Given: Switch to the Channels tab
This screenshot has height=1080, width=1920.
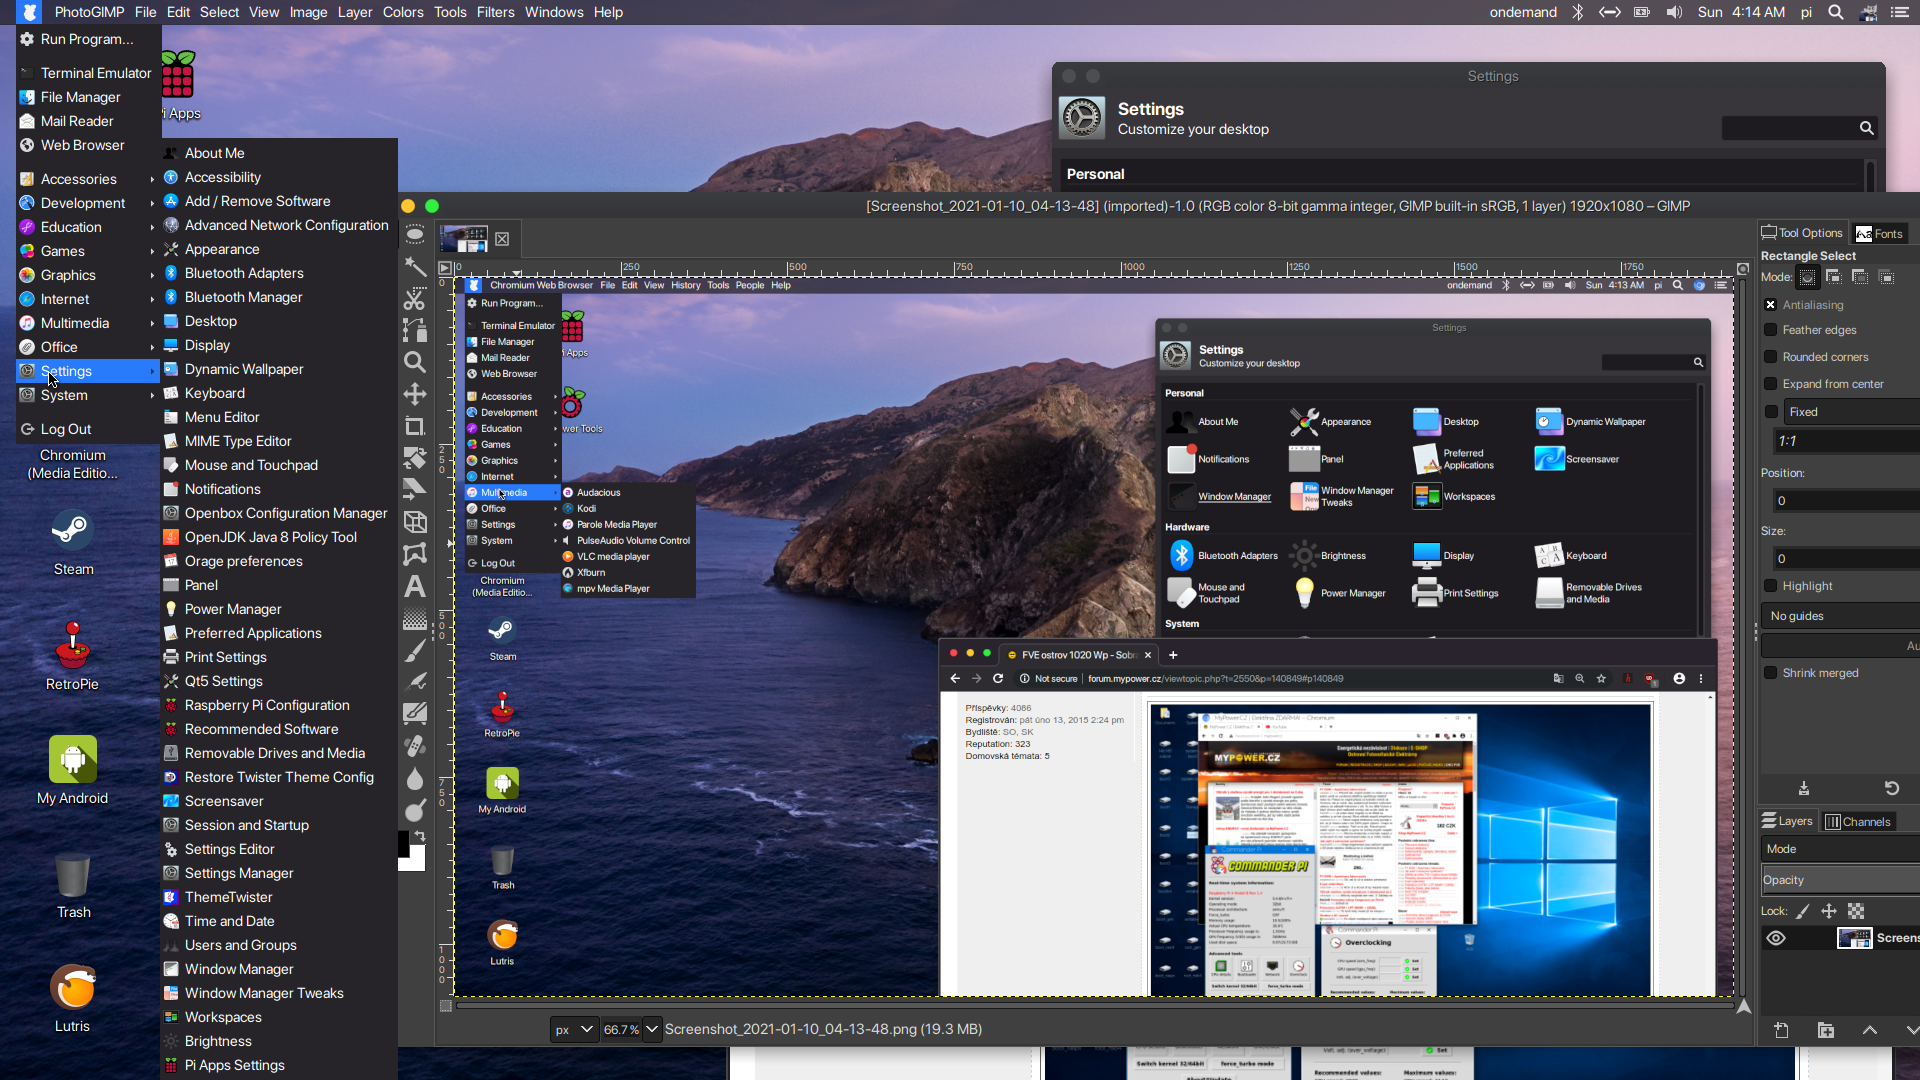Looking at the screenshot, I should (x=1858, y=822).
